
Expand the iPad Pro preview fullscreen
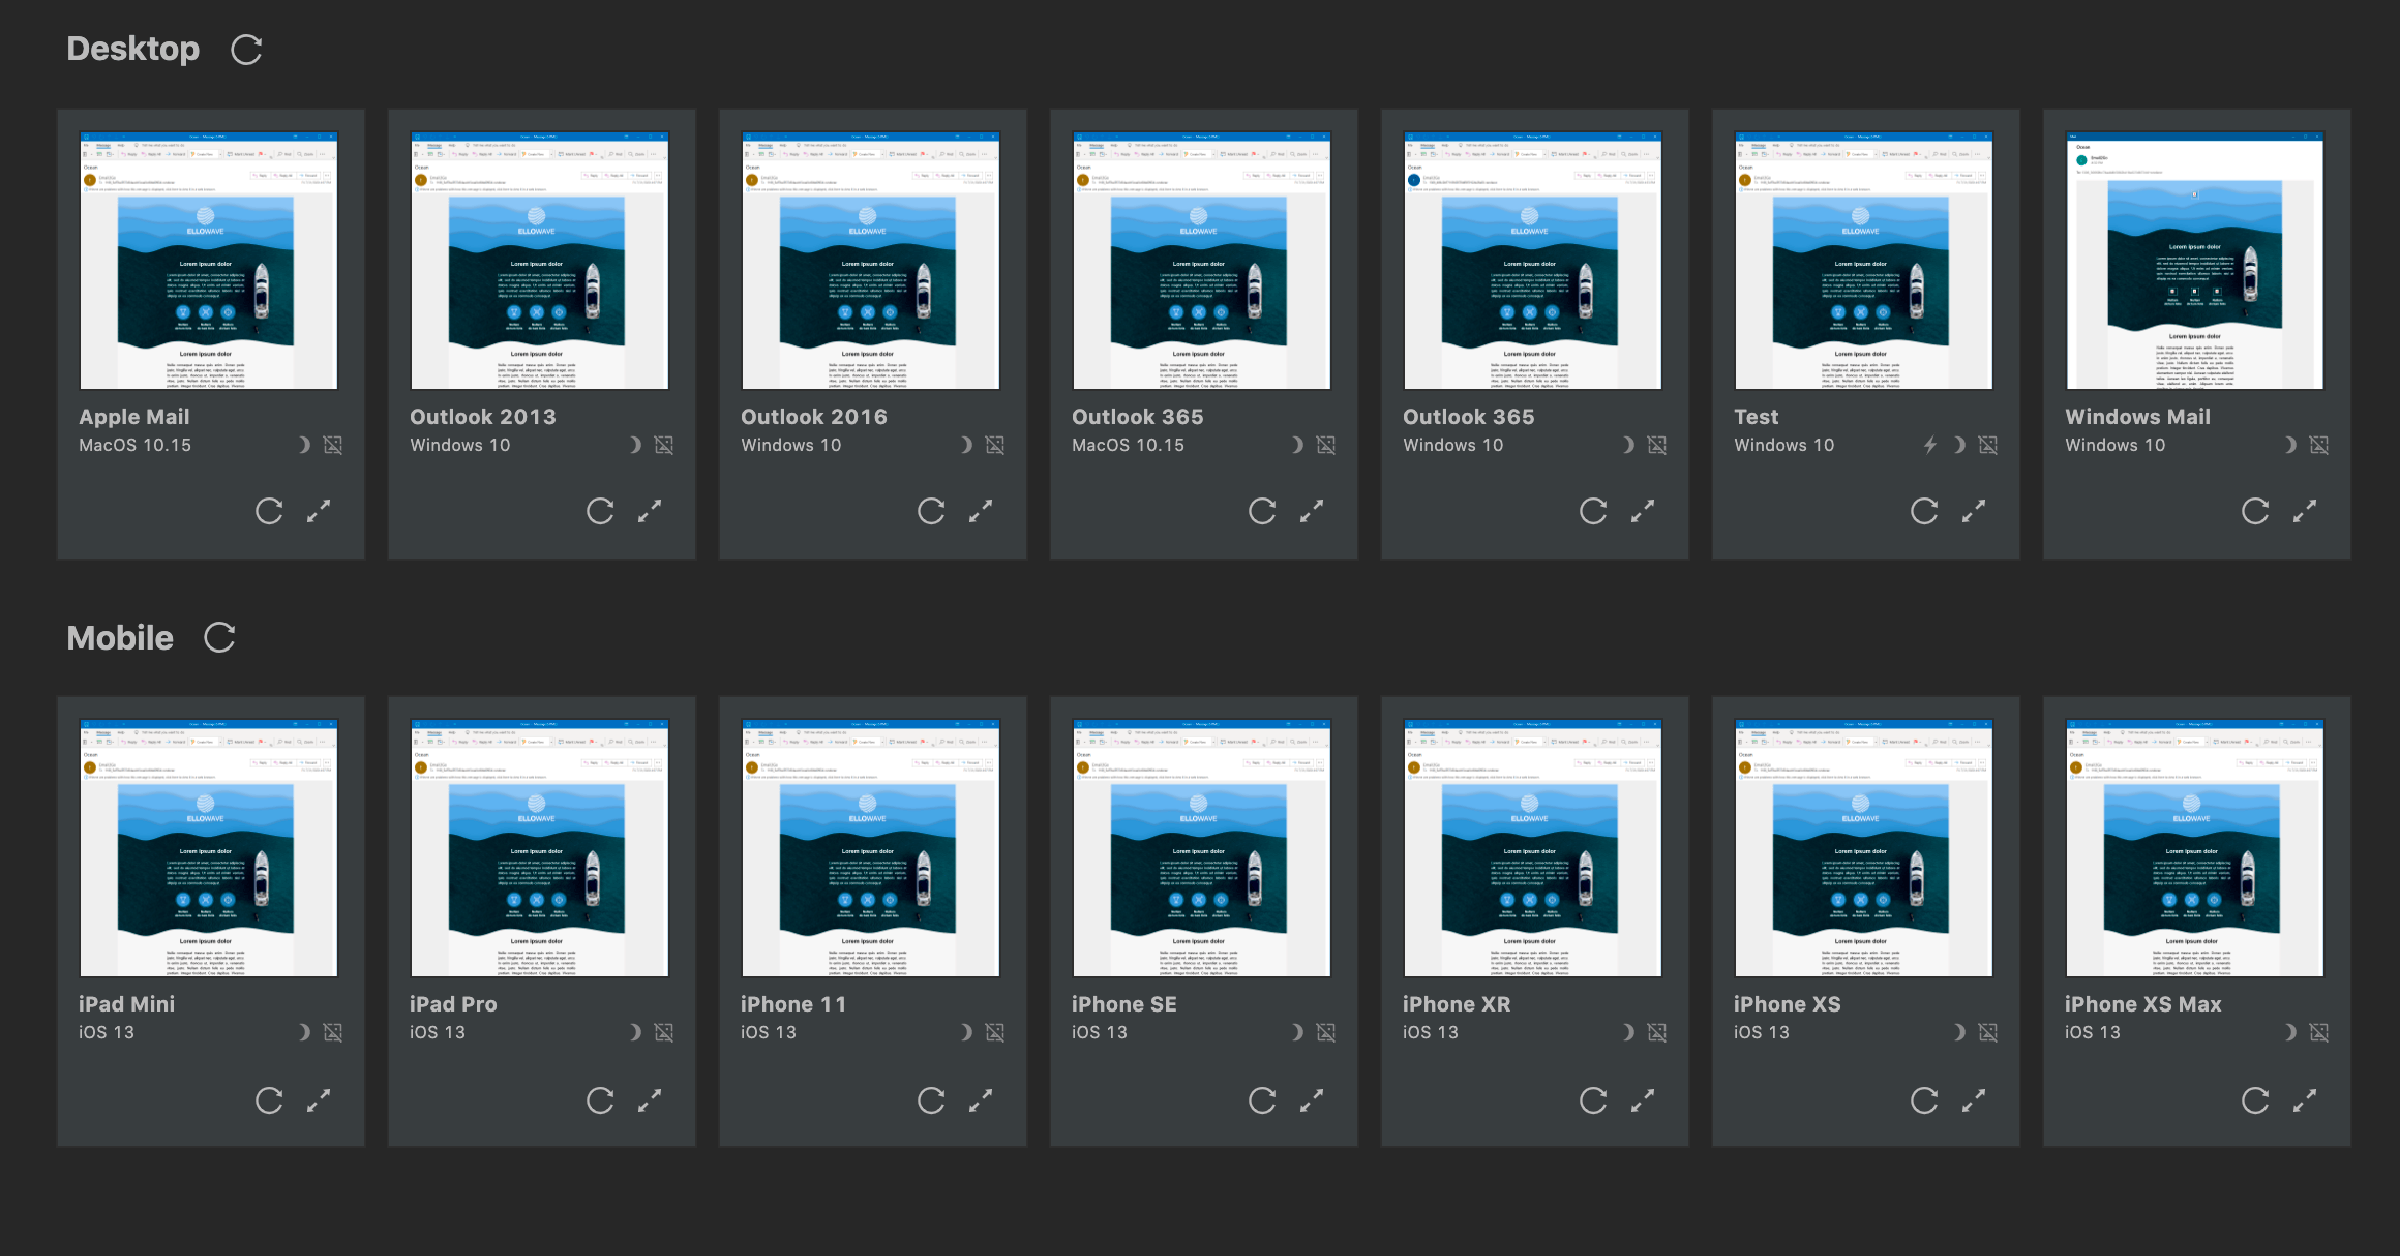coord(649,1100)
